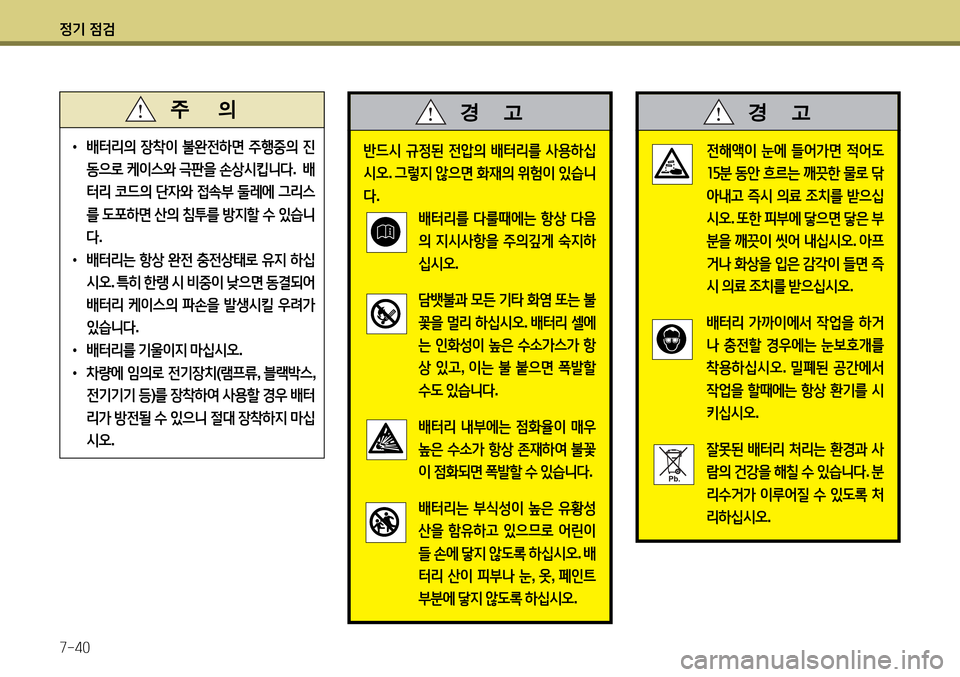This screenshot has height=677, width=960.
Task: Click the no-smoking no-flame icon
Action: point(386,314)
